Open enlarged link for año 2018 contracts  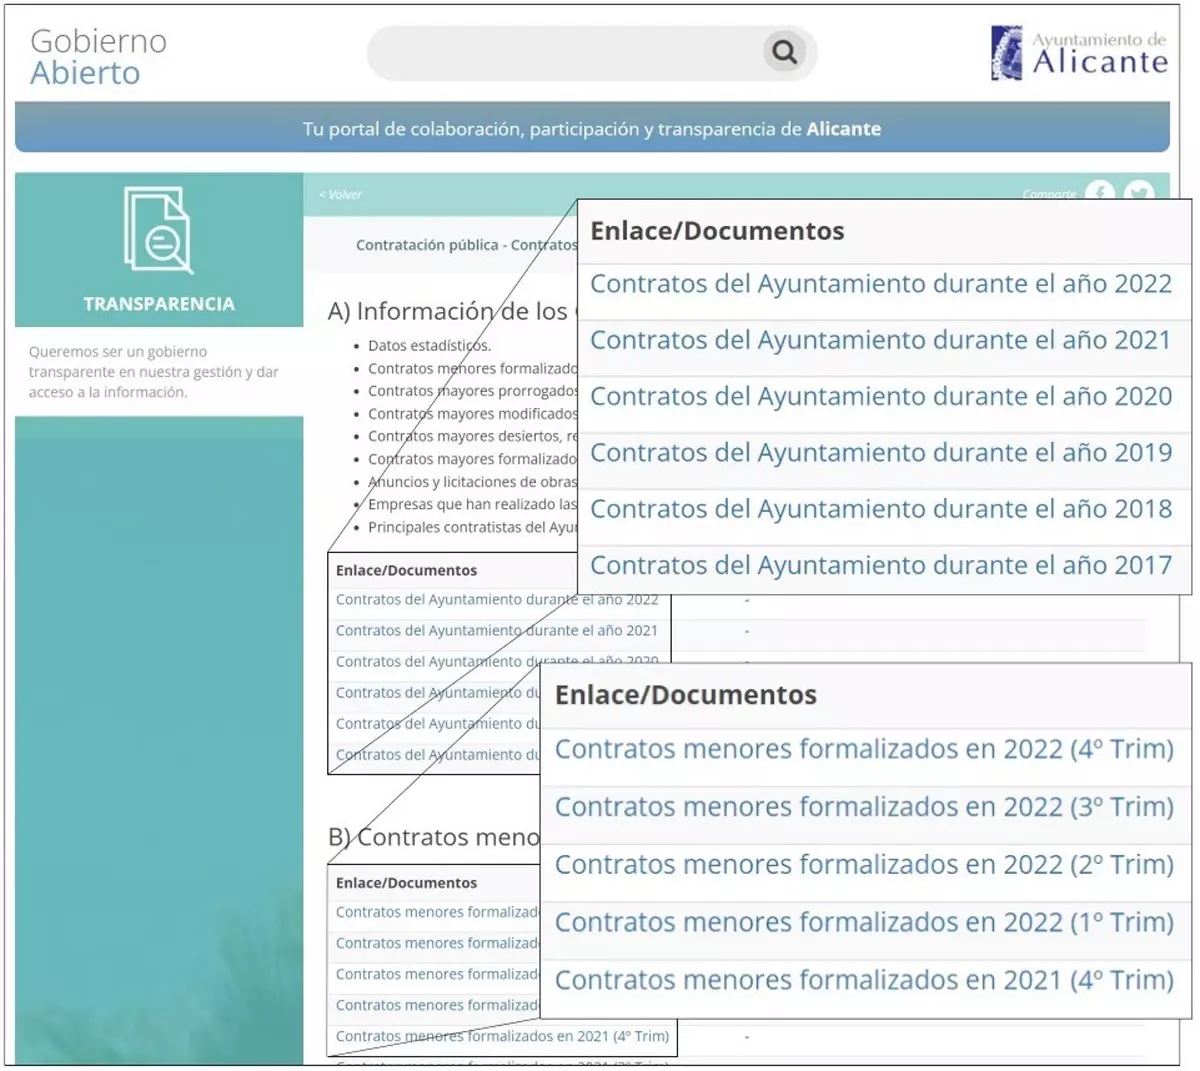[880, 509]
